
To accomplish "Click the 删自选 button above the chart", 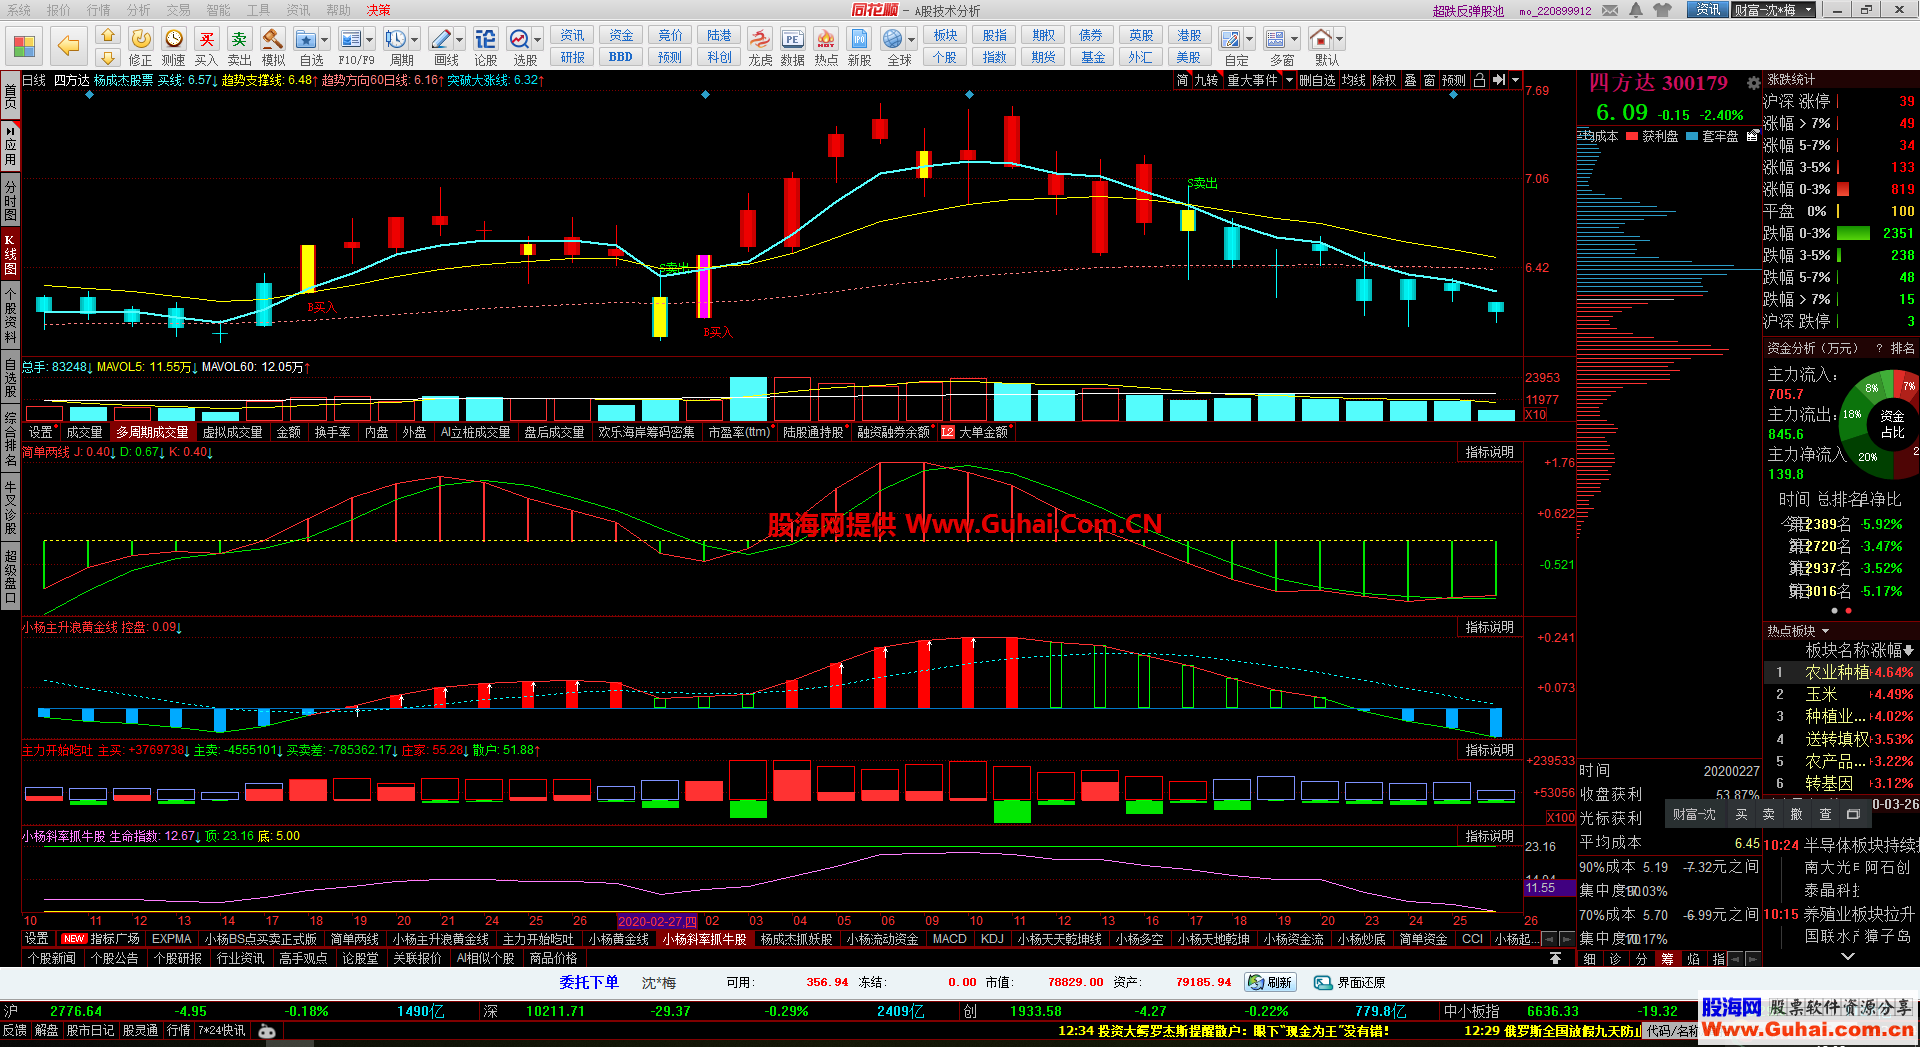I will (x=1317, y=80).
